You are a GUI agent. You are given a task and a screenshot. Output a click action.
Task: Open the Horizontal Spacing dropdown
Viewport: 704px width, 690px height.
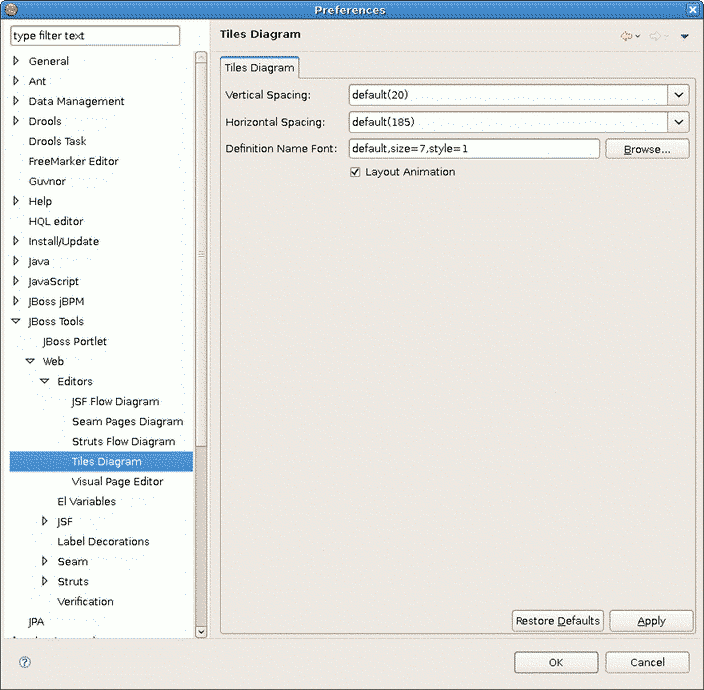point(679,122)
